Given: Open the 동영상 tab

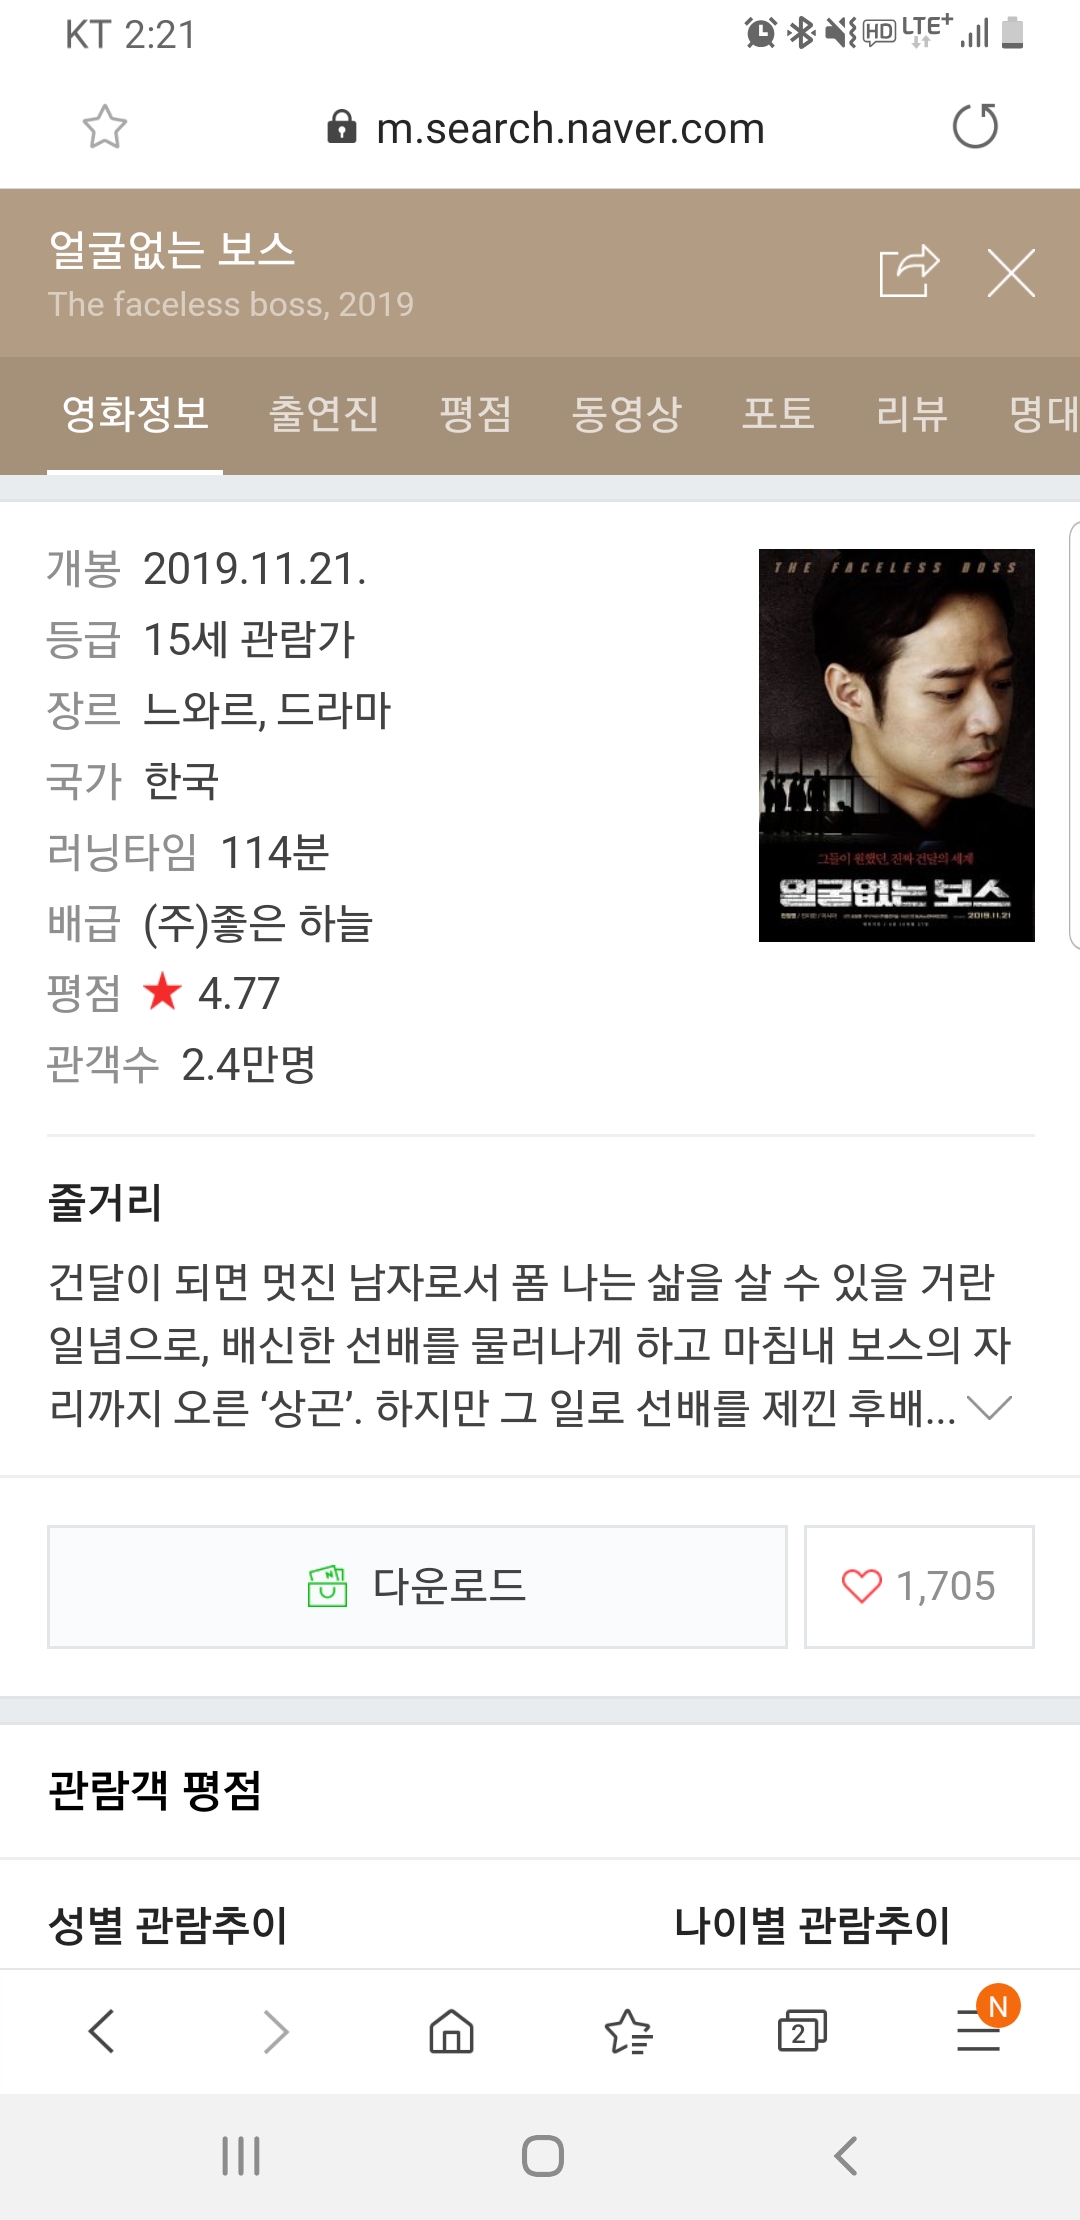Looking at the screenshot, I should pos(627,414).
